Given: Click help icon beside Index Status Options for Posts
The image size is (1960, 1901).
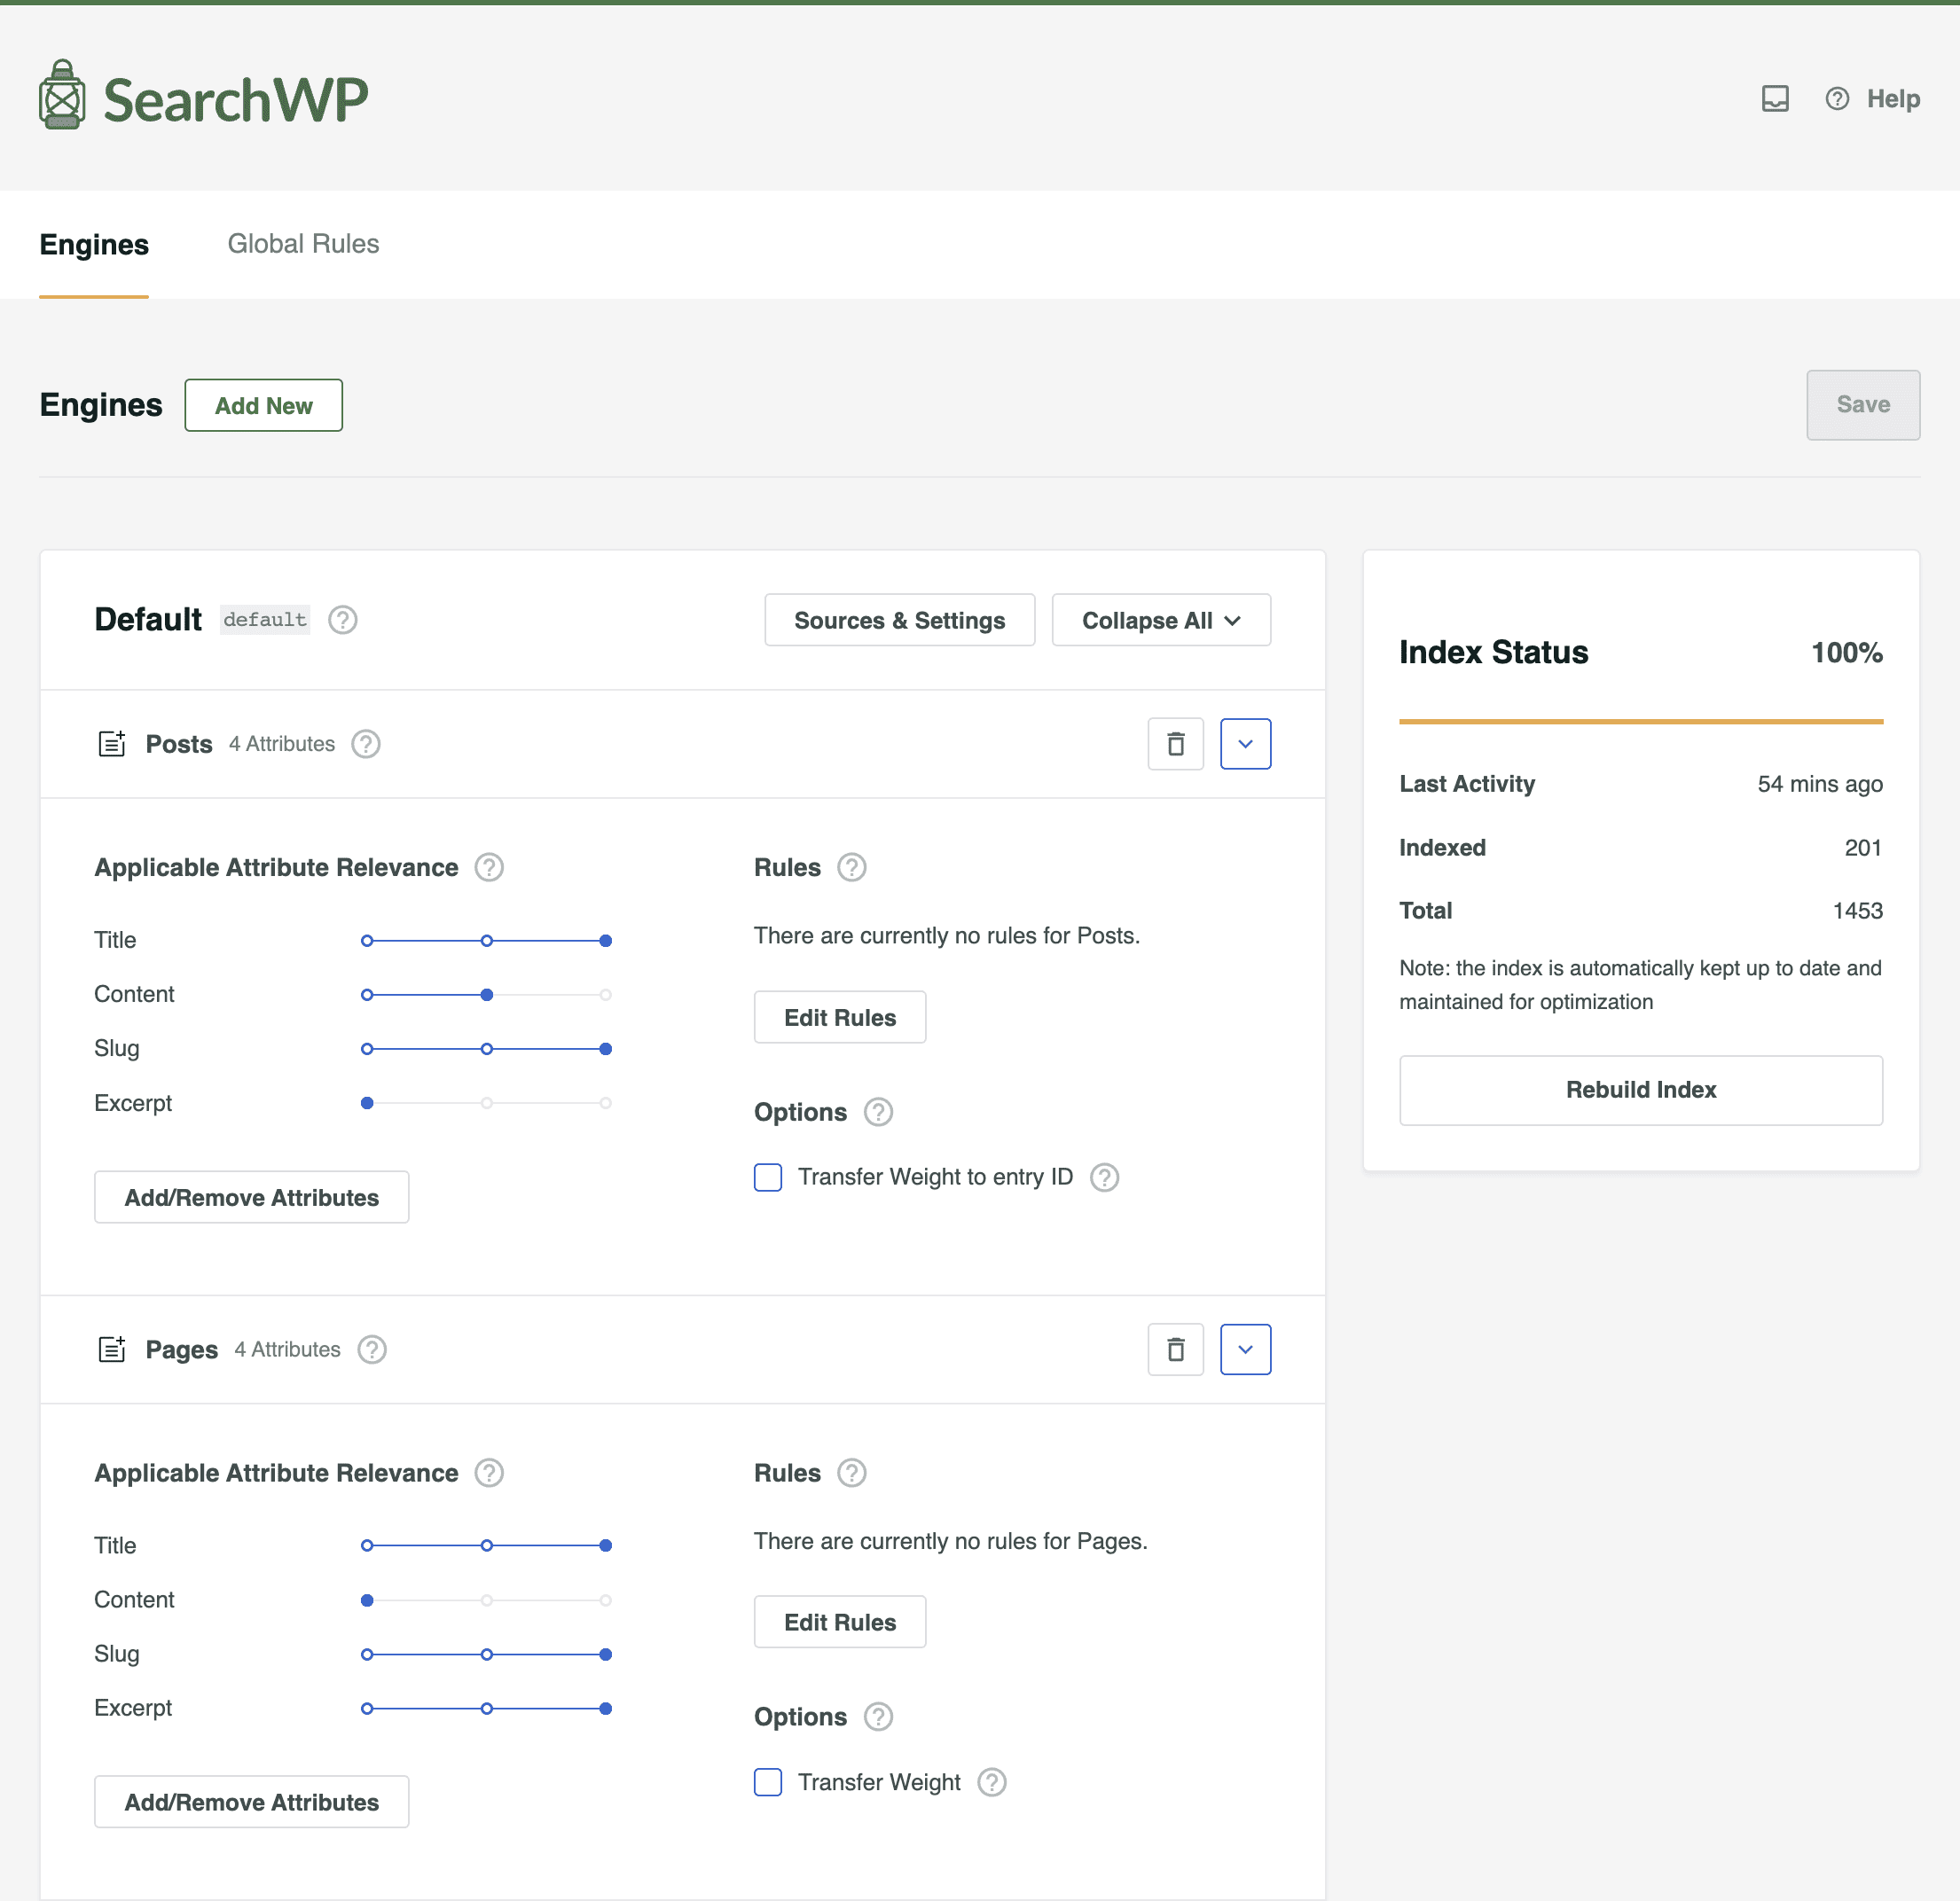Looking at the screenshot, I should (878, 1112).
